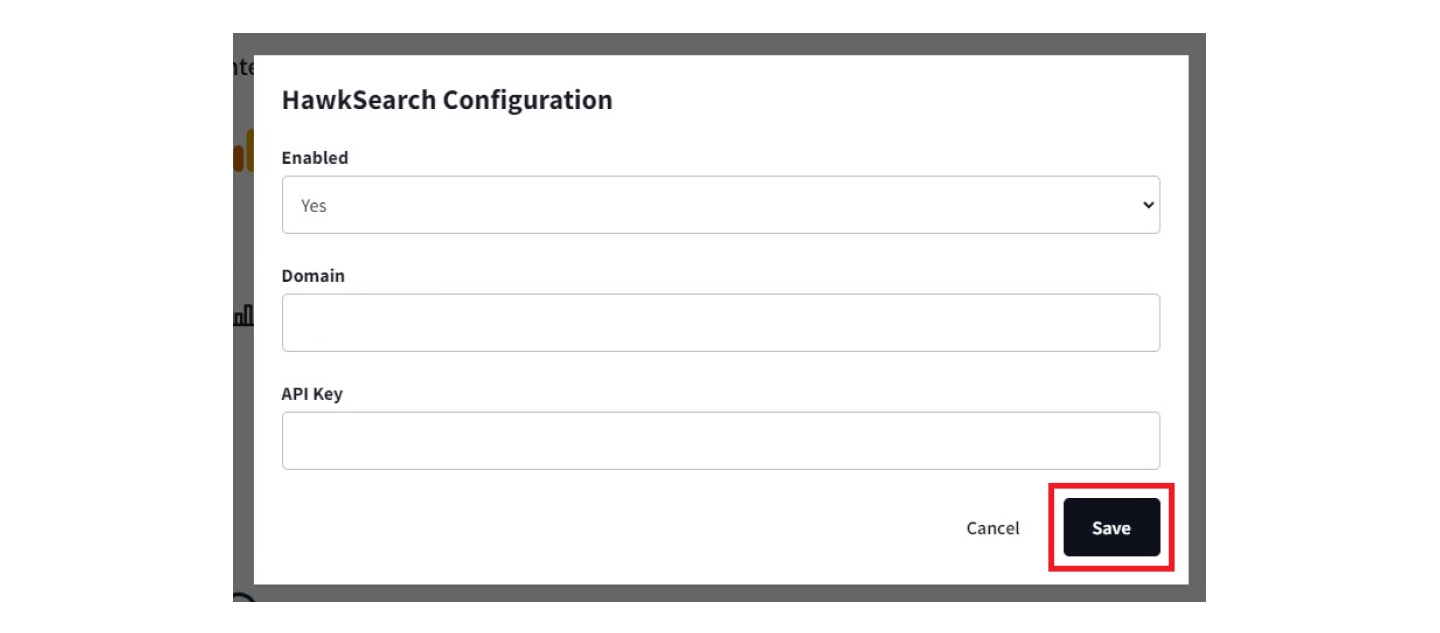Cancel the HawkSearch configuration dialog
1440x633 pixels.
tap(994, 529)
